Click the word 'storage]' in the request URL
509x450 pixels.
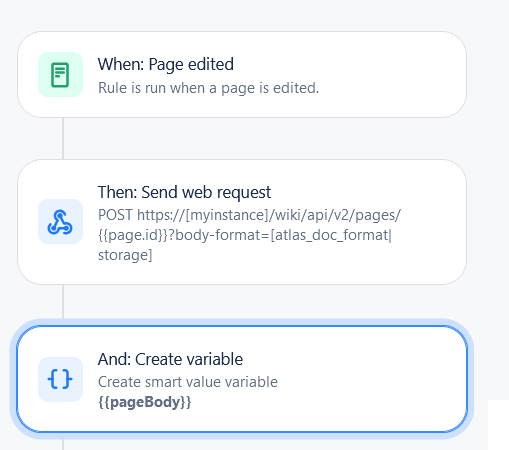125,255
